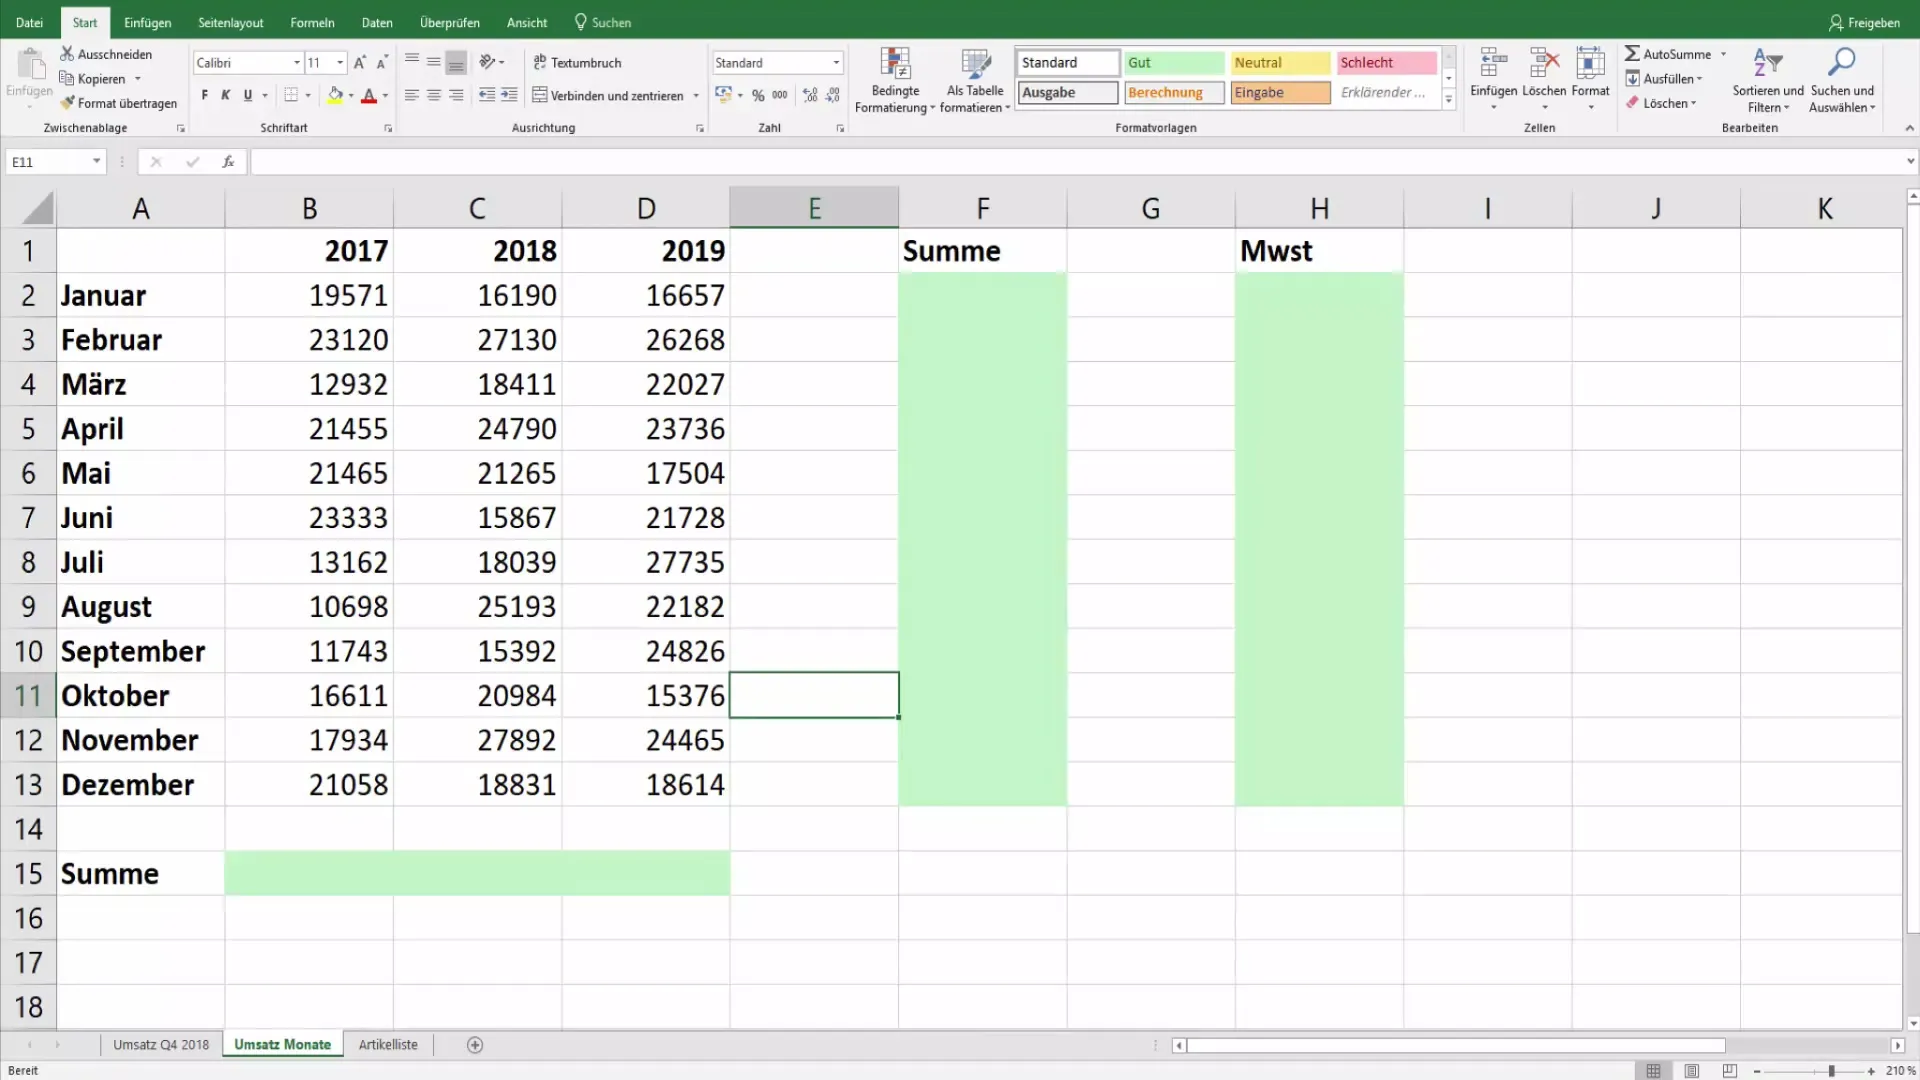Toggle italic K formatting
This screenshot has width=1920, height=1080.
click(x=226, y=95)
